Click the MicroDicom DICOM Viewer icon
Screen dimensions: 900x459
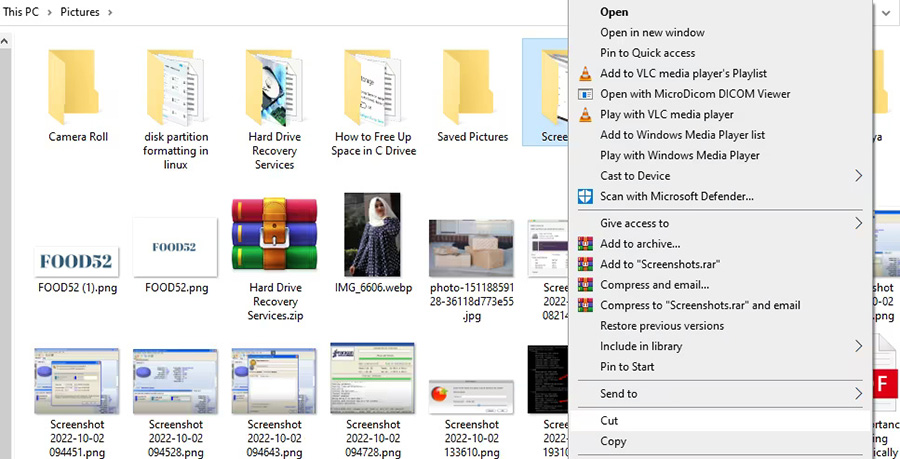click(x=586, y=94)
